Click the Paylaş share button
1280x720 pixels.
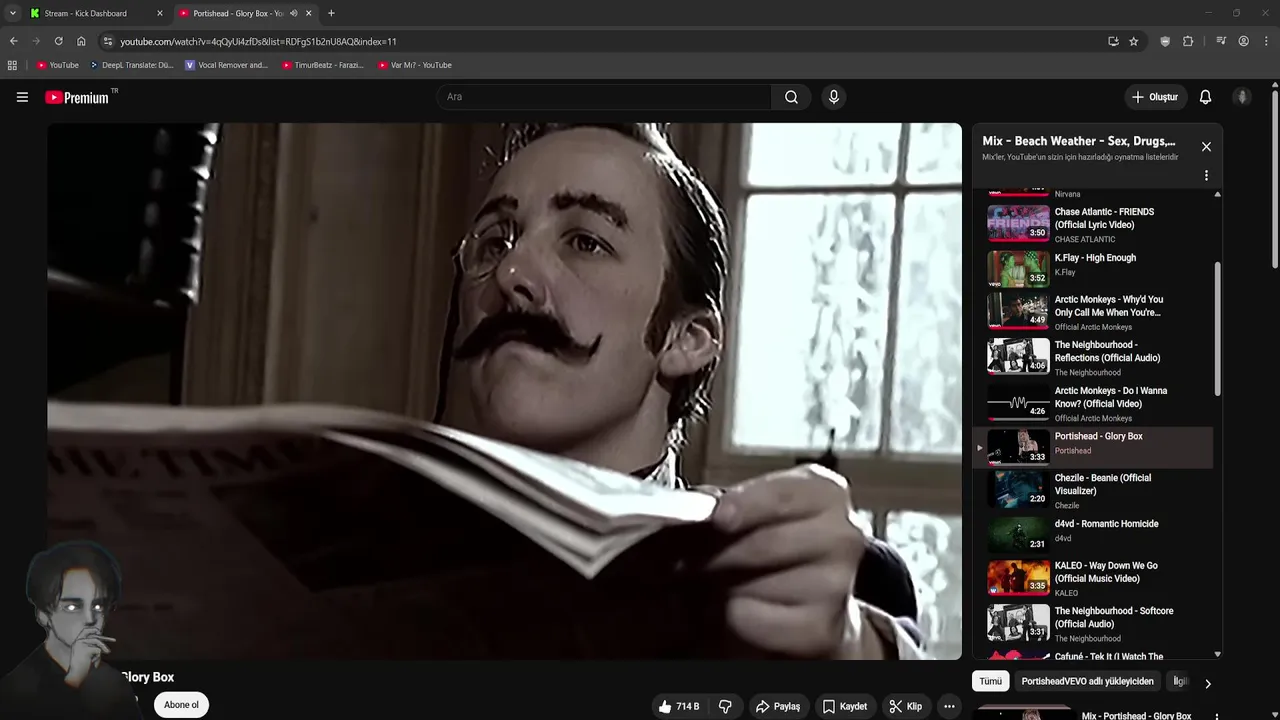pos(778,706)
